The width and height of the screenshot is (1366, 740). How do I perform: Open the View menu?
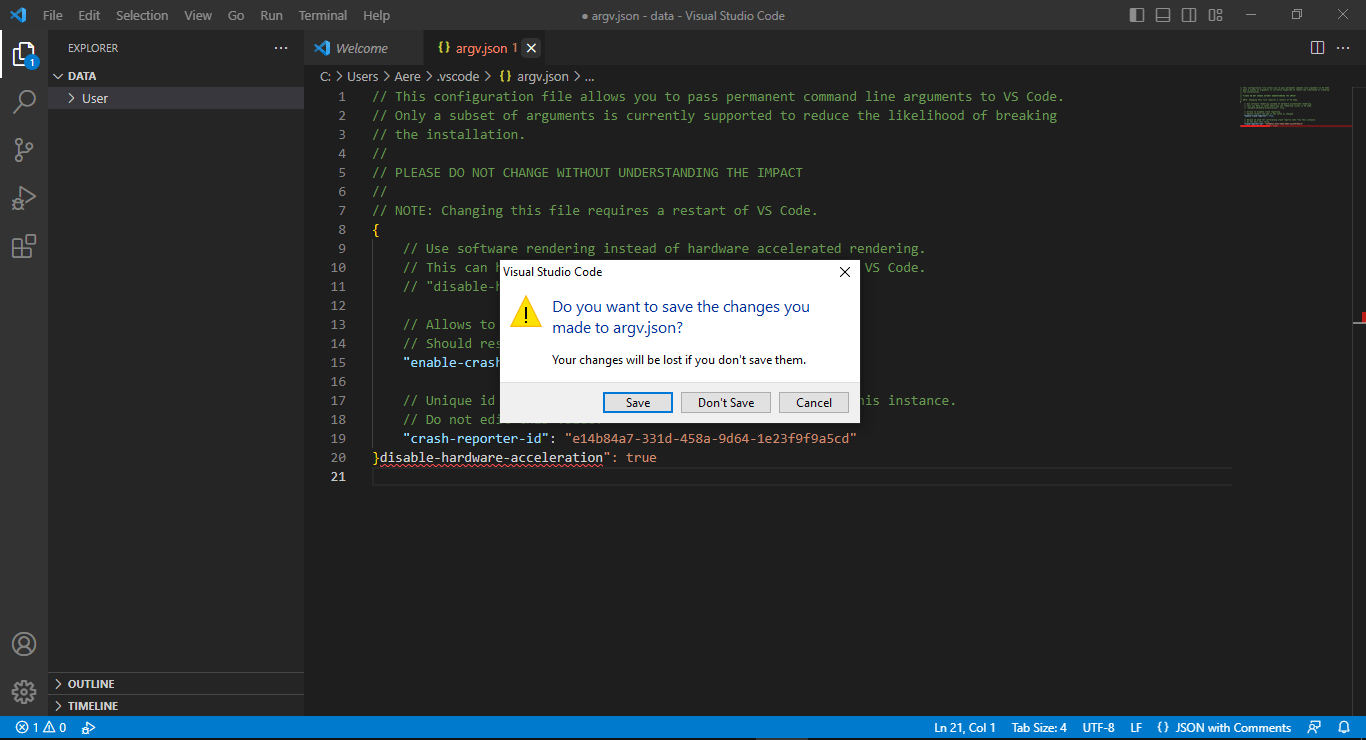[198, 15]
